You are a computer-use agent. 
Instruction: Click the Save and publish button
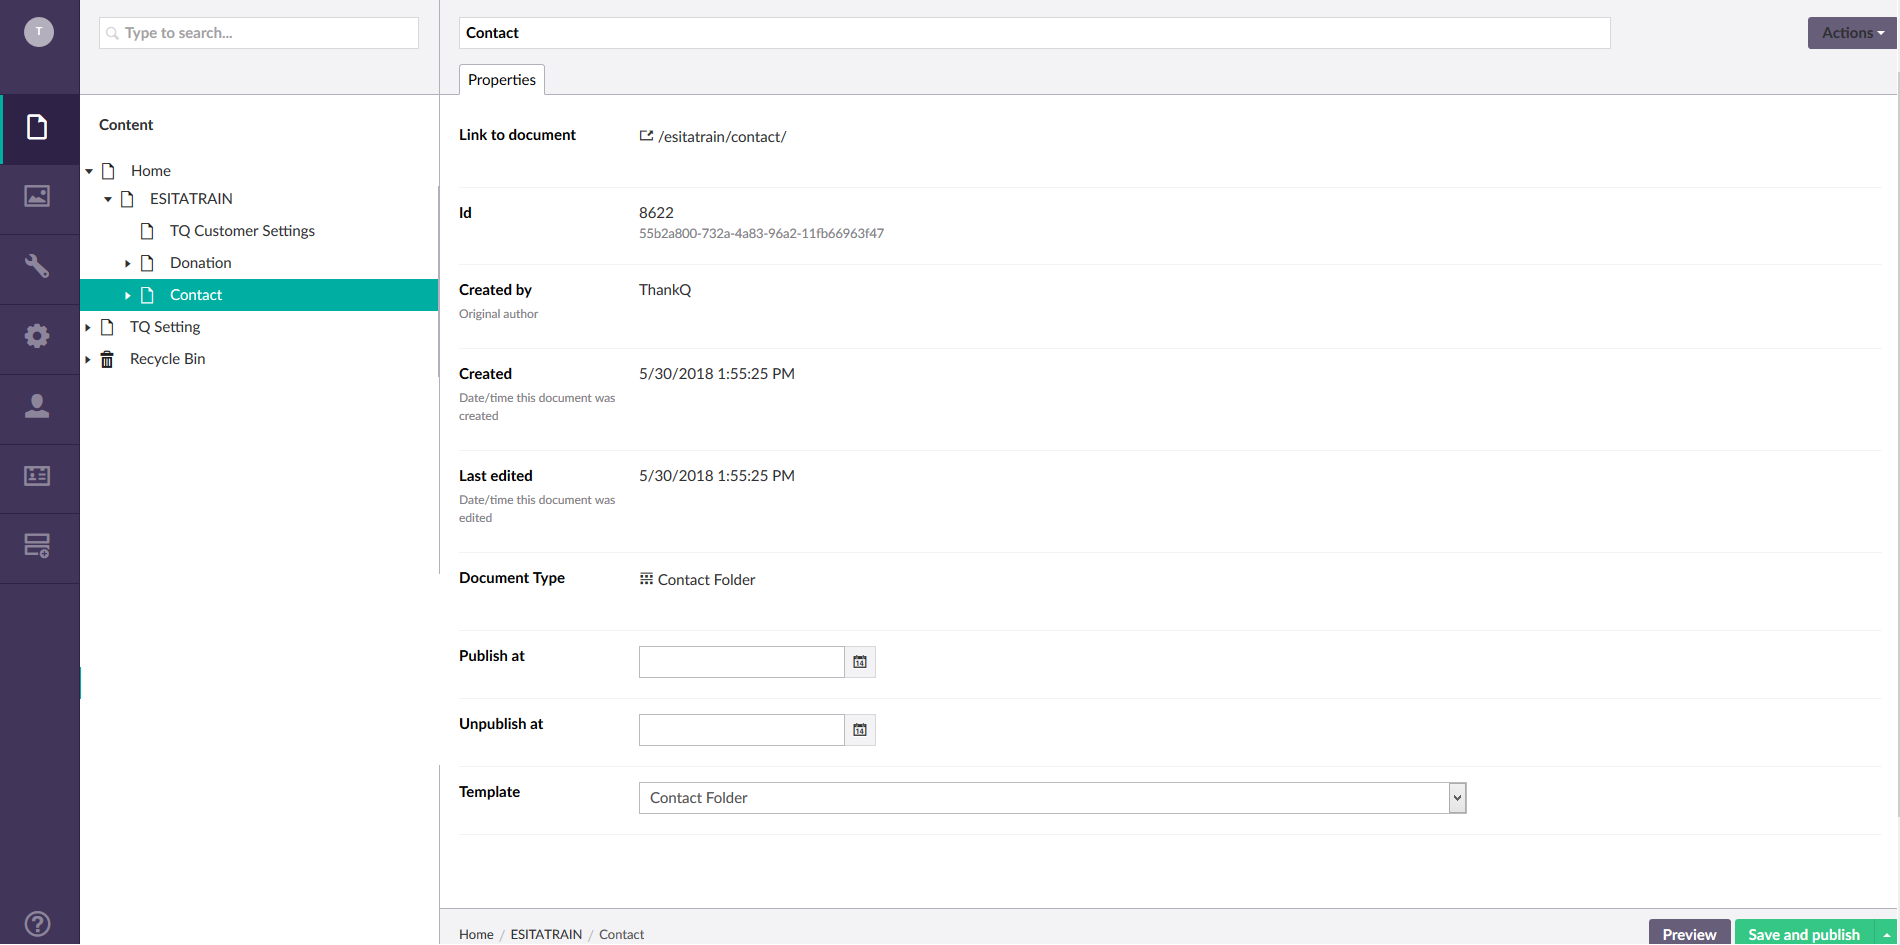pos(1803,933)
